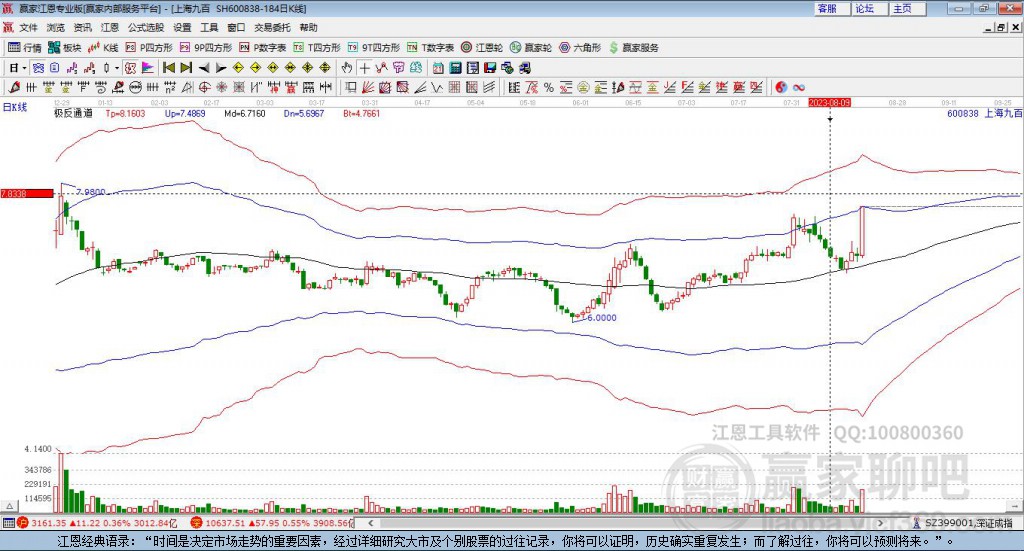Viewport: 1024px width, 551px height.
Task: Click the bottom horizontal scrollbar left arrow
Action: 370,523
